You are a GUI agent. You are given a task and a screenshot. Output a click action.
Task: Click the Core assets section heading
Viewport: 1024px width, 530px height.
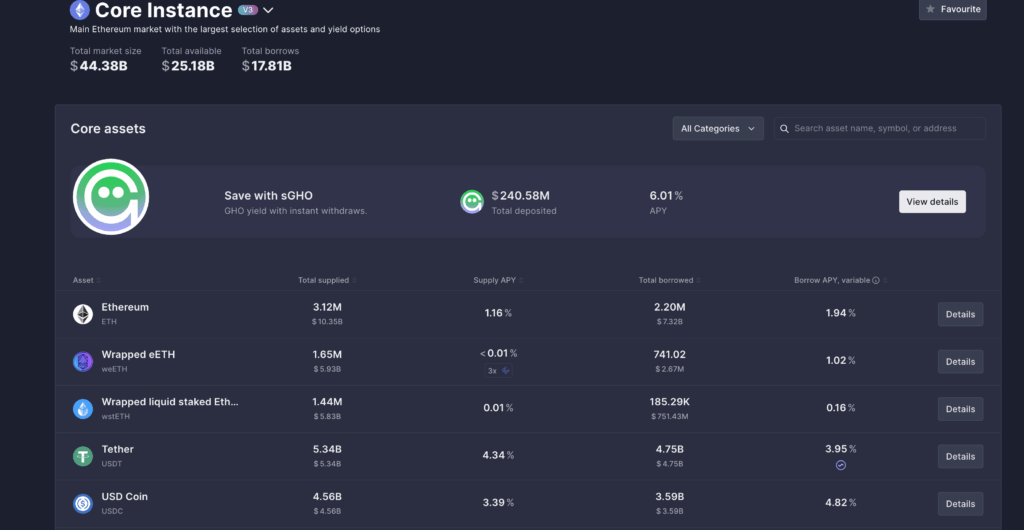108,129
